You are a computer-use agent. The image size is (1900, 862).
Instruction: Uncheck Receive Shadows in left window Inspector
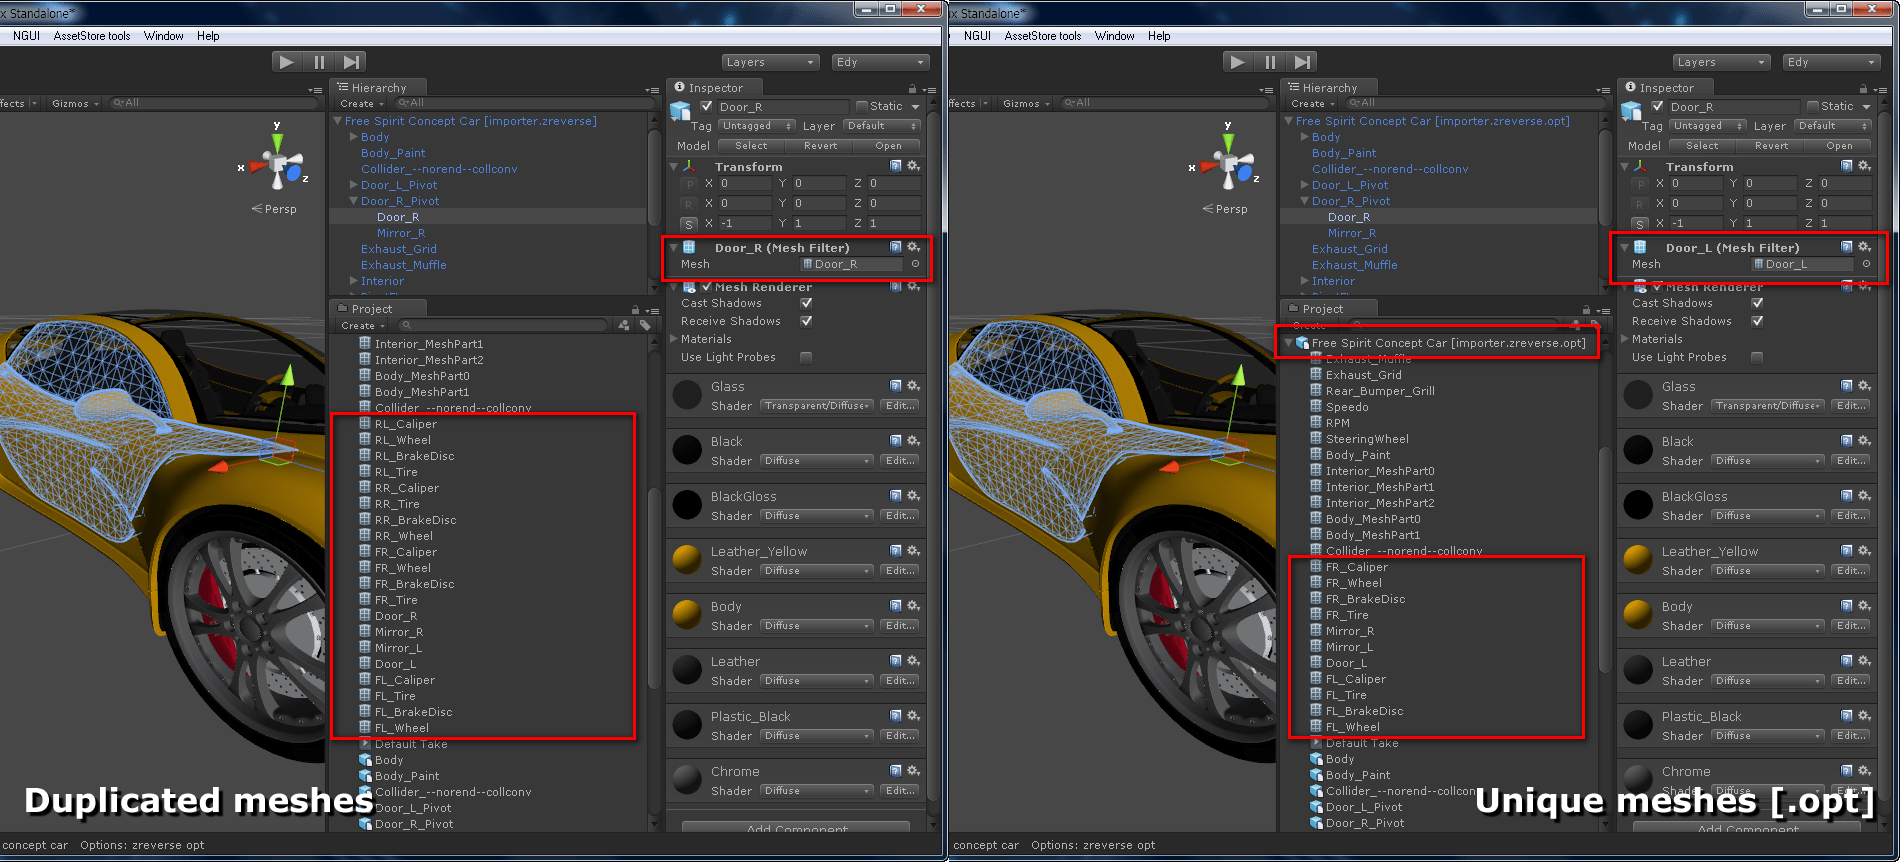(806, 321)
